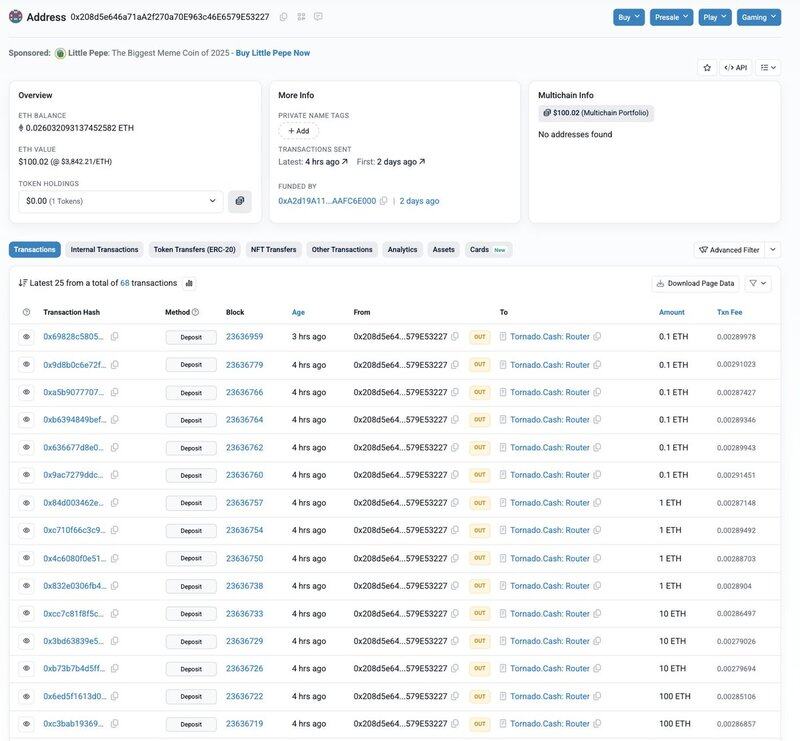Copy transaction hash 0x69828c5805
Image resolution: width=800 pixels, height=741 pixels.
[114, 337]
